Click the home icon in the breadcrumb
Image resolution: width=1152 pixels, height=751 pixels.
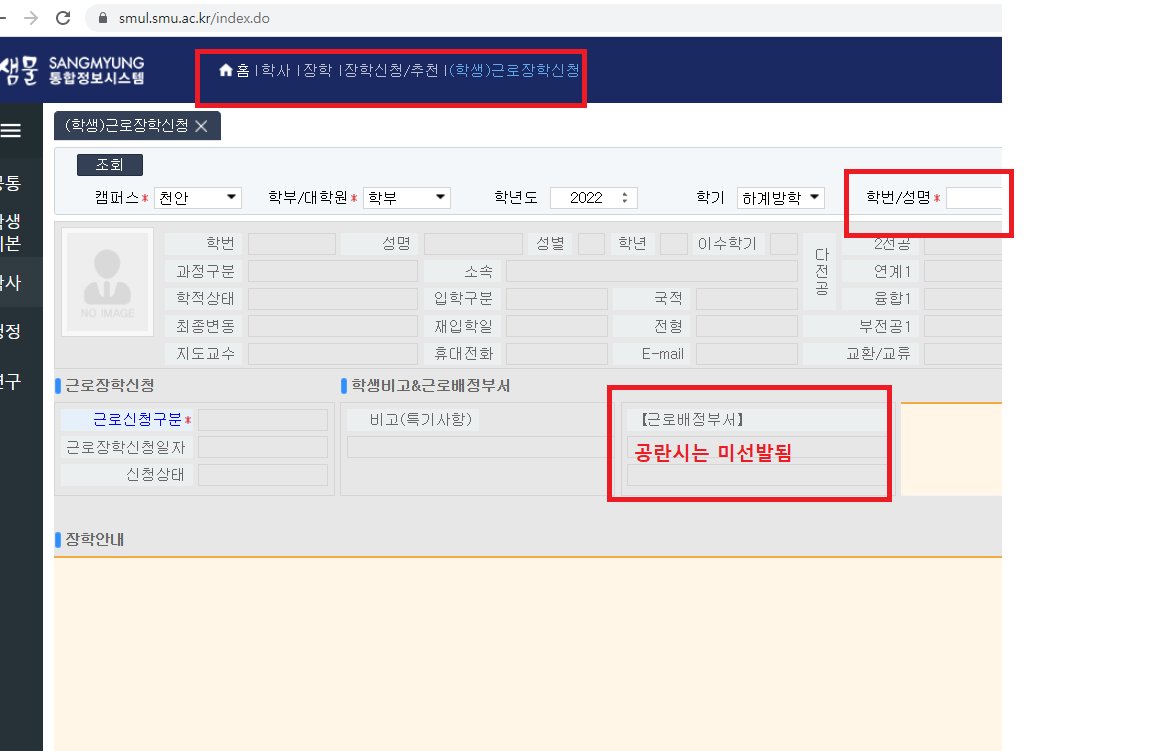coord(226,70)
